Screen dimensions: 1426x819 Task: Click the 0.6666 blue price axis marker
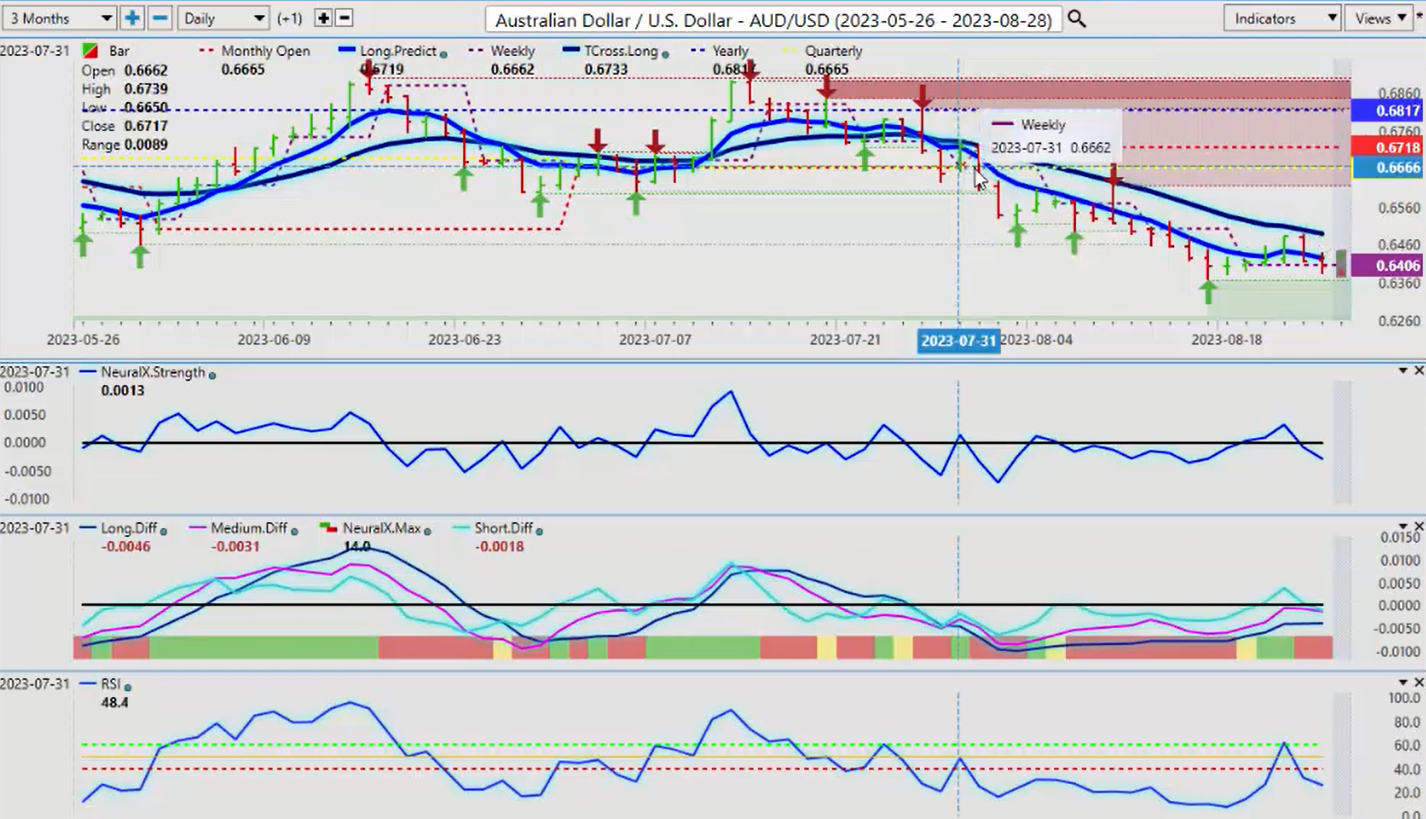pyautogui.click(x=1386, y=168)
